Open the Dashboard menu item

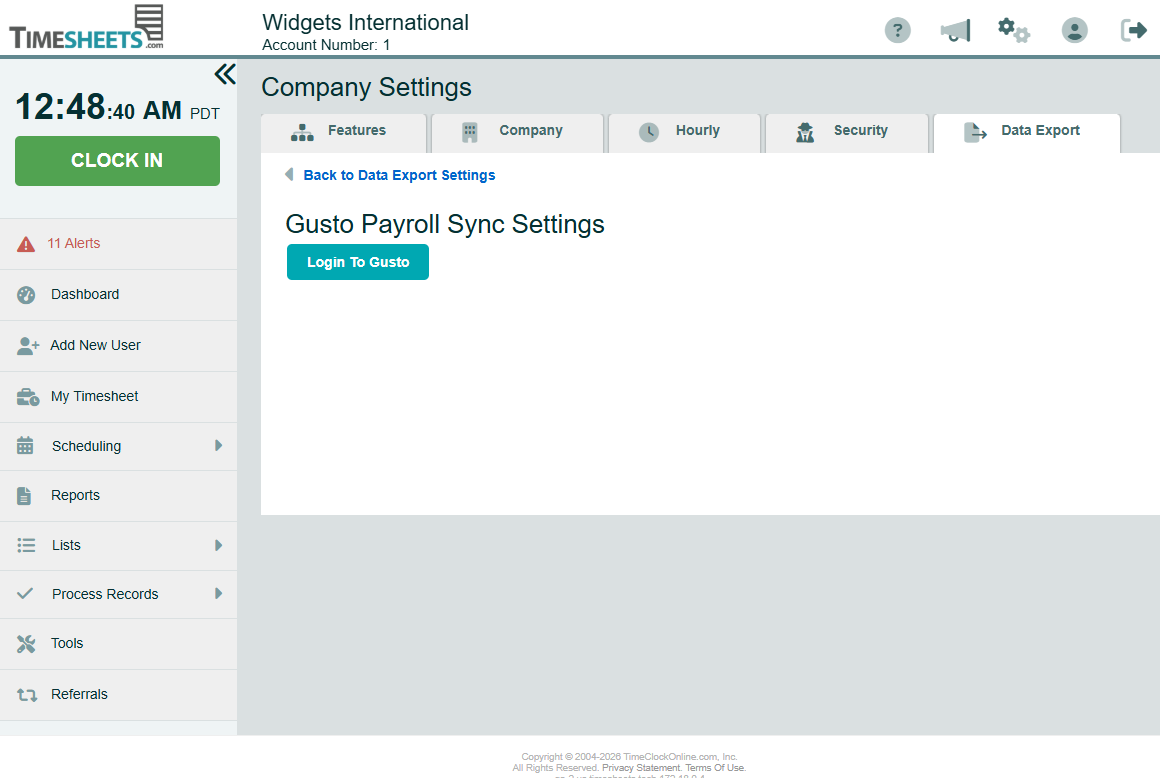pos(118,294)
